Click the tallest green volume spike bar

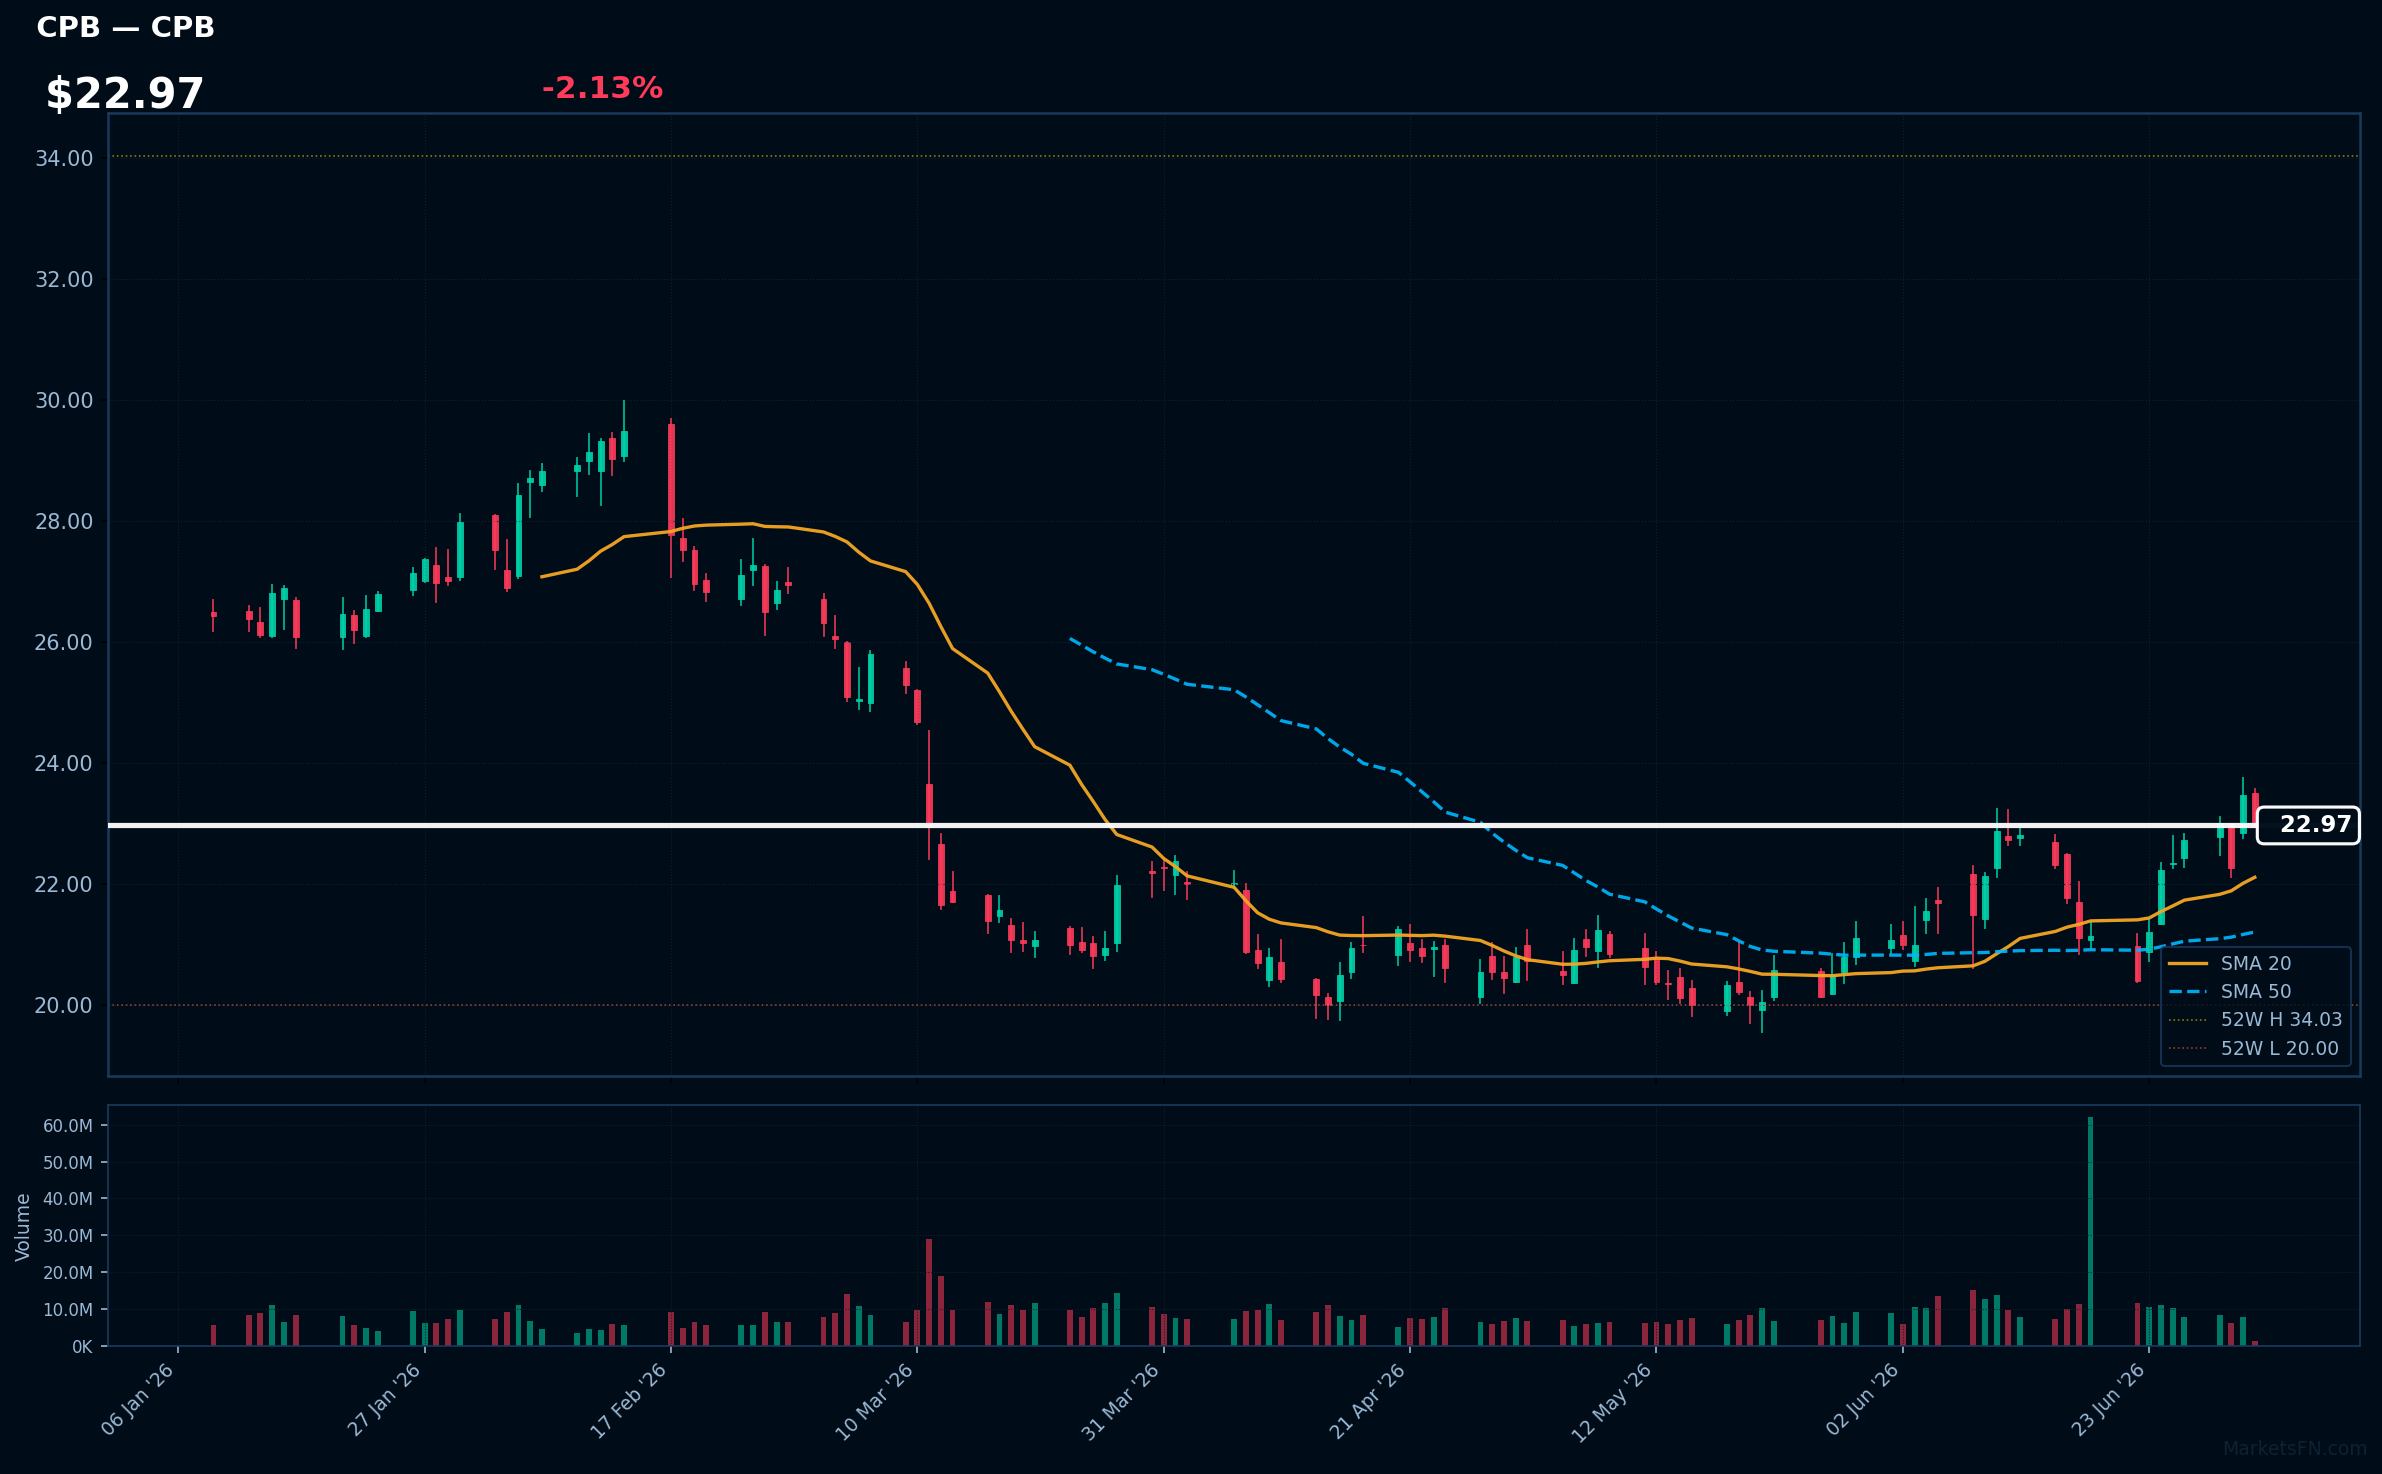tap(2090, 1231)
